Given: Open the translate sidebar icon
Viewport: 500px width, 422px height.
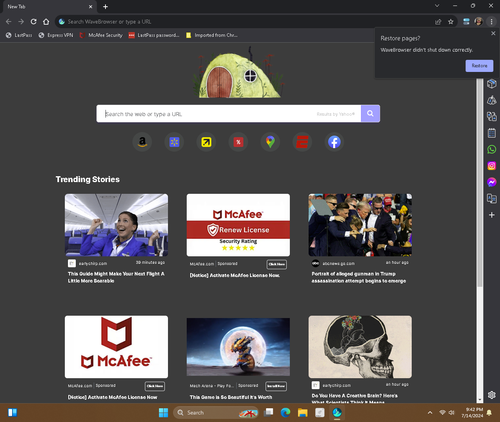Looking at the screenshot, I should (x=492, y=199).
